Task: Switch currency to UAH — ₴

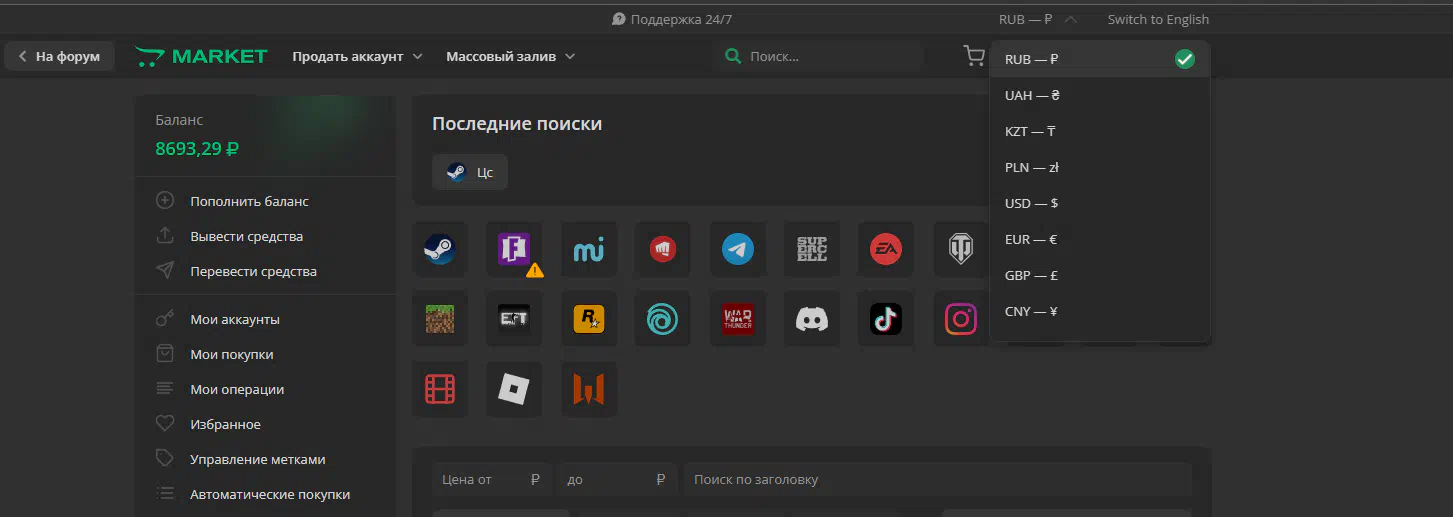Action: pyautogui.click(x=1100, y=95)
